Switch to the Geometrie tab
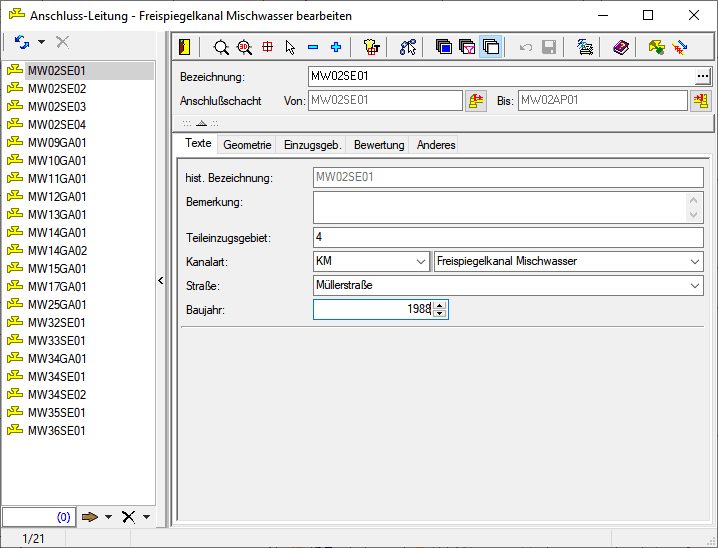This screenshot has height=548, width=718. pyautogui.click(x=247, y=145)
